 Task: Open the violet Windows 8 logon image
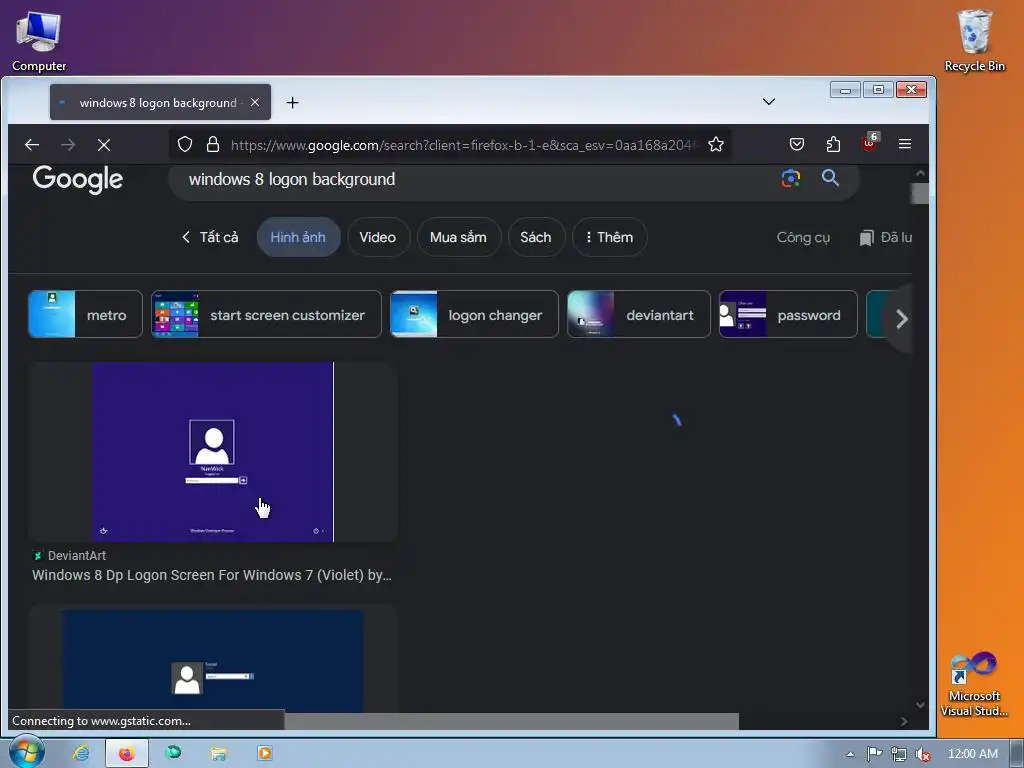(213, 452)
